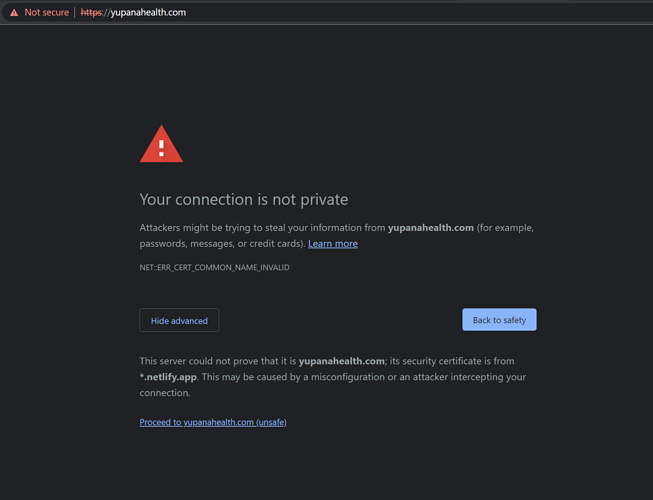653x500 pixels.
Task: Click the its security certificate is from text
Action: coord(452,361)
